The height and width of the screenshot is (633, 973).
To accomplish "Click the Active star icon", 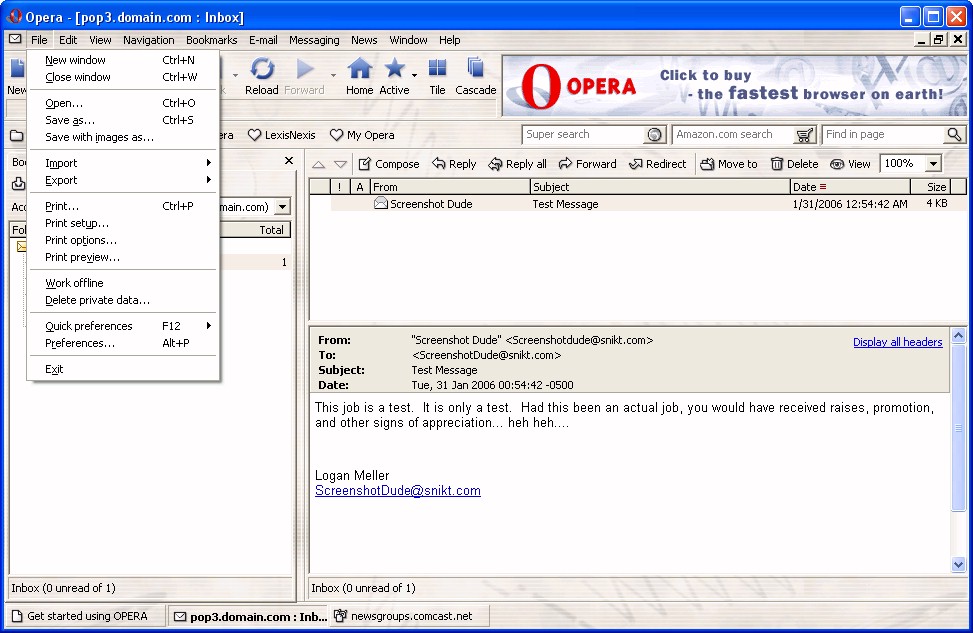I will coord(394,69).
